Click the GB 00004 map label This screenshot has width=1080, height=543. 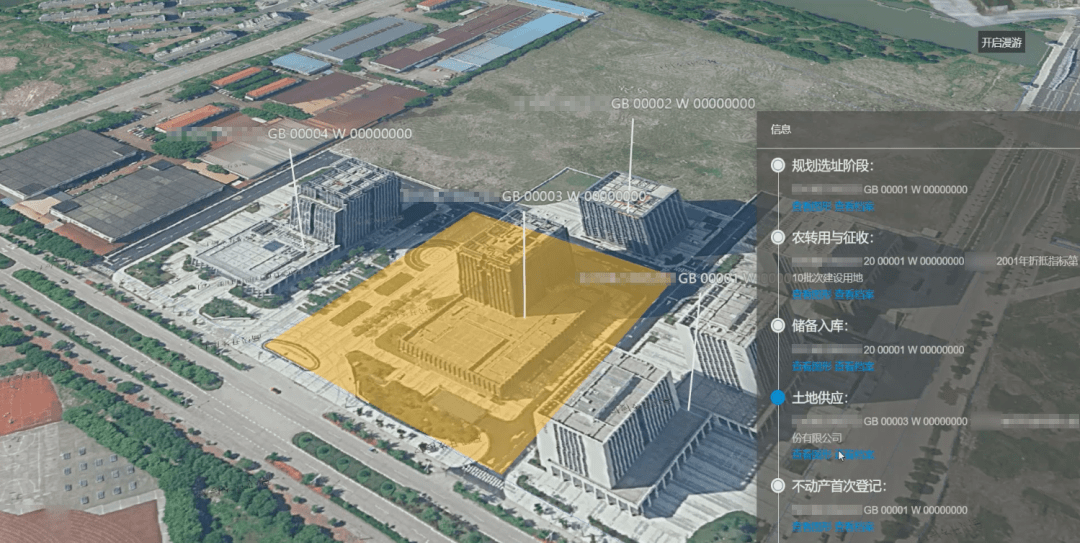(x=339, y=134)
